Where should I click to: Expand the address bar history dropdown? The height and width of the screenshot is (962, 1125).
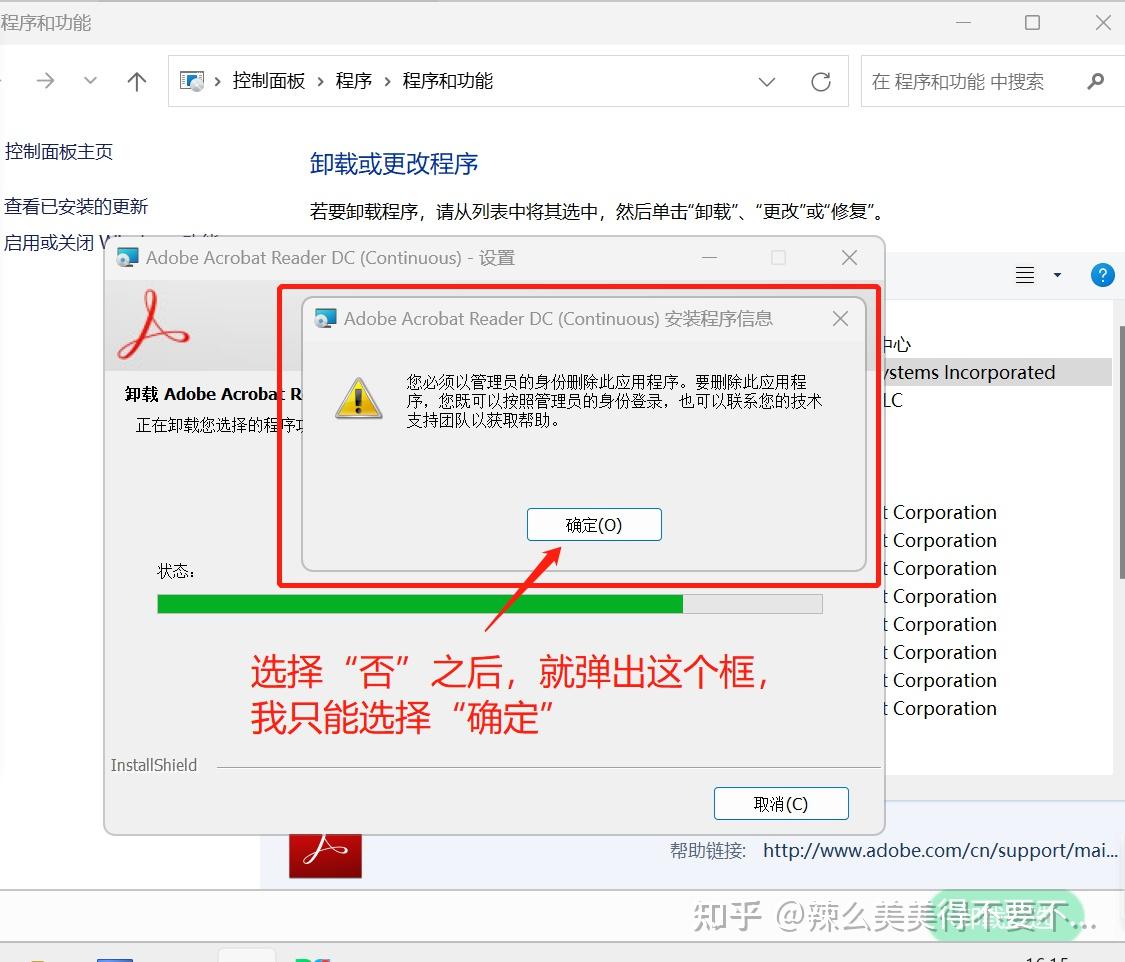point(766,82)
